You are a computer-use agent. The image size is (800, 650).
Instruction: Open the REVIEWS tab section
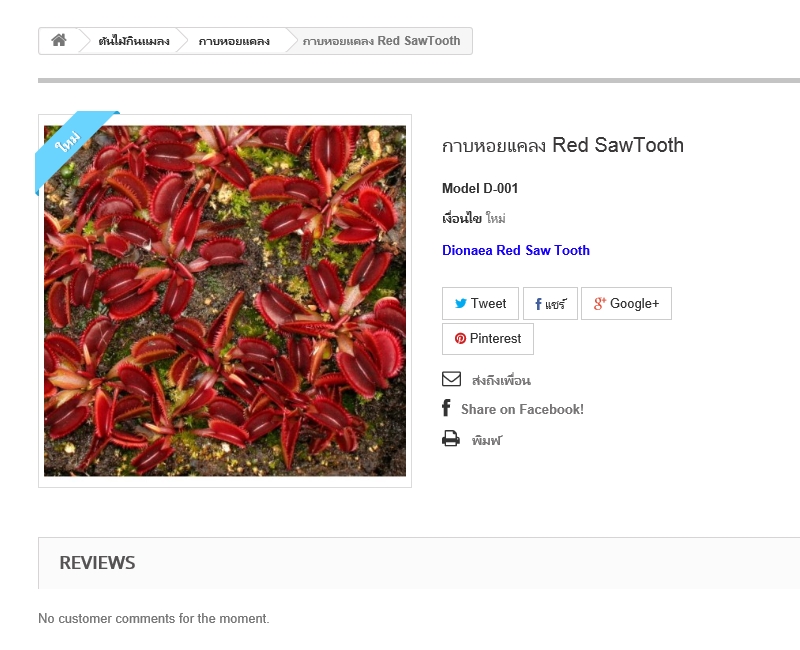[97, 563]
